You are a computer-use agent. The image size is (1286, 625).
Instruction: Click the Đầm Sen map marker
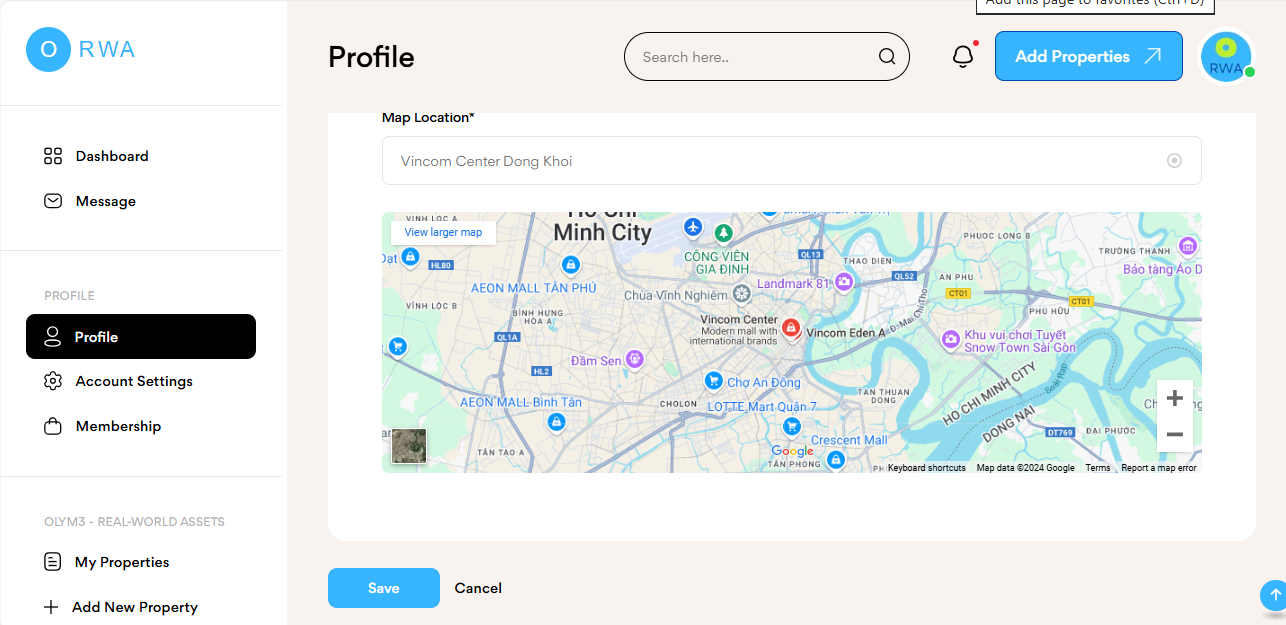tap(635, 359)
